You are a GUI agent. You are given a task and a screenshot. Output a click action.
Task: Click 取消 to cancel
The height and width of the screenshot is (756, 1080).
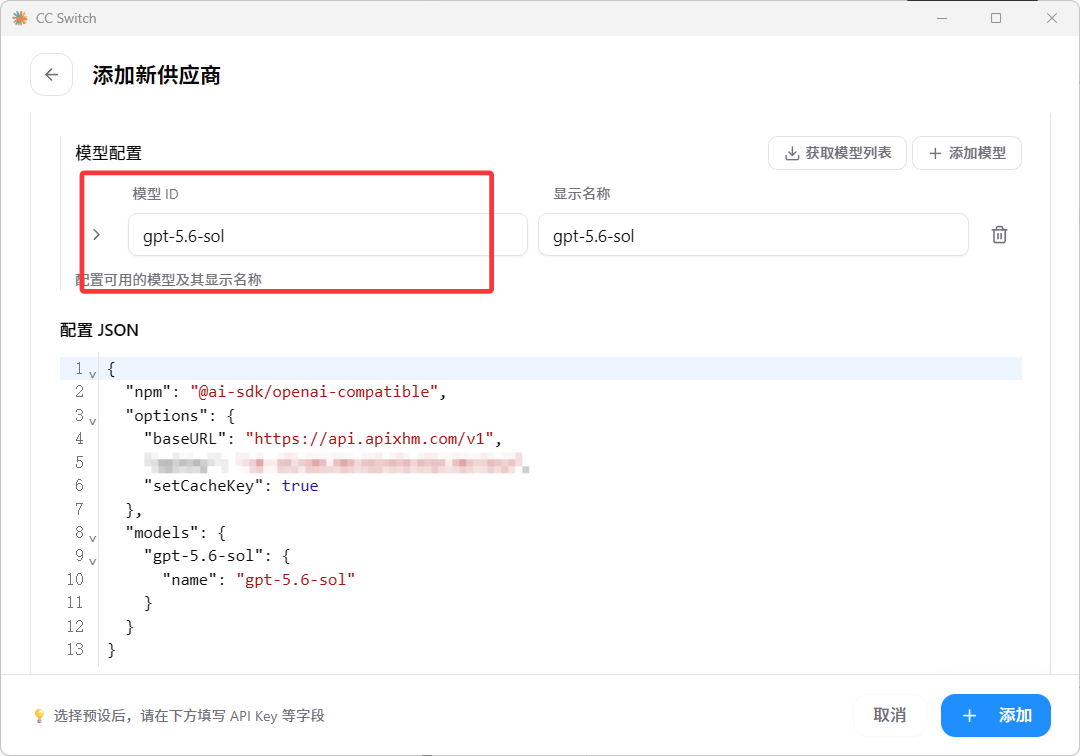[x=889, y=715]
